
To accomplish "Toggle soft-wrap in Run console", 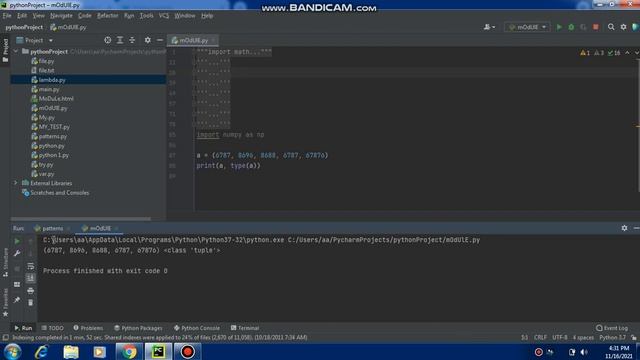I will click(31, 266).
